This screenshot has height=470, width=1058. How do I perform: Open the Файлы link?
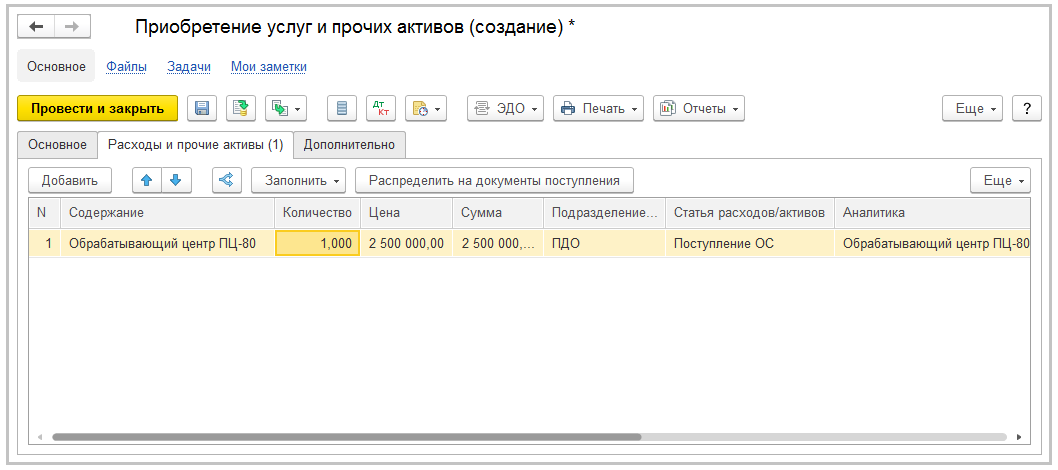[127, 66]
